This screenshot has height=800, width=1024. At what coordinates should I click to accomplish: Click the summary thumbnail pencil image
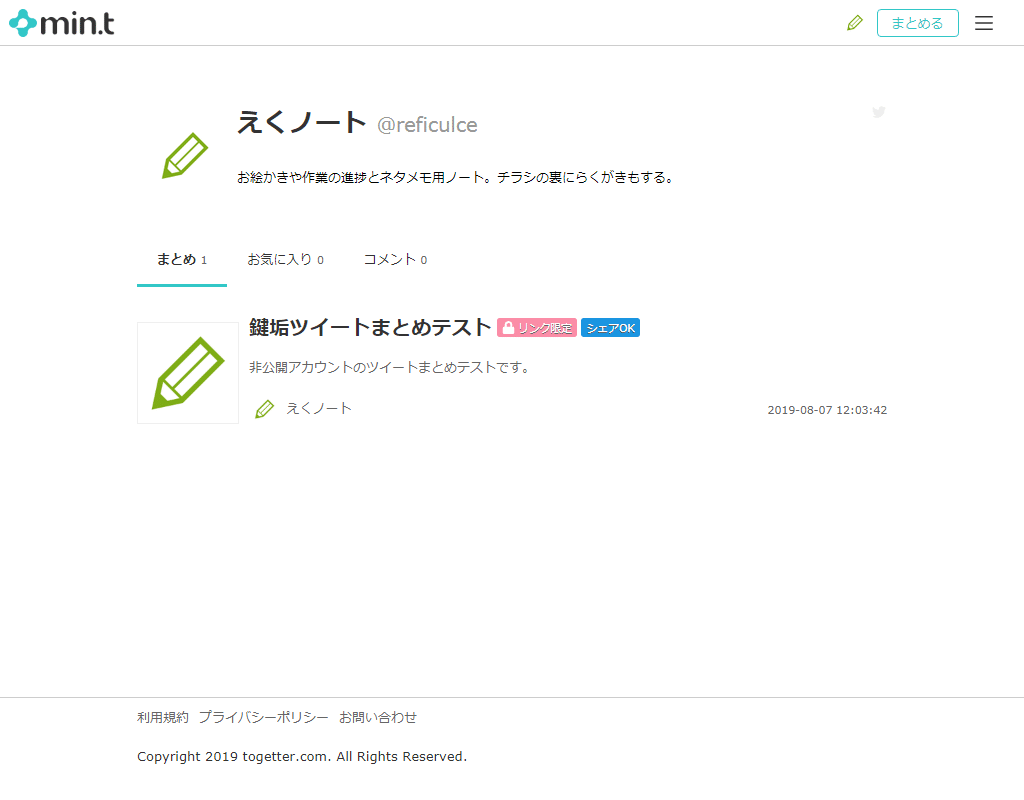[x=187, y=372]
